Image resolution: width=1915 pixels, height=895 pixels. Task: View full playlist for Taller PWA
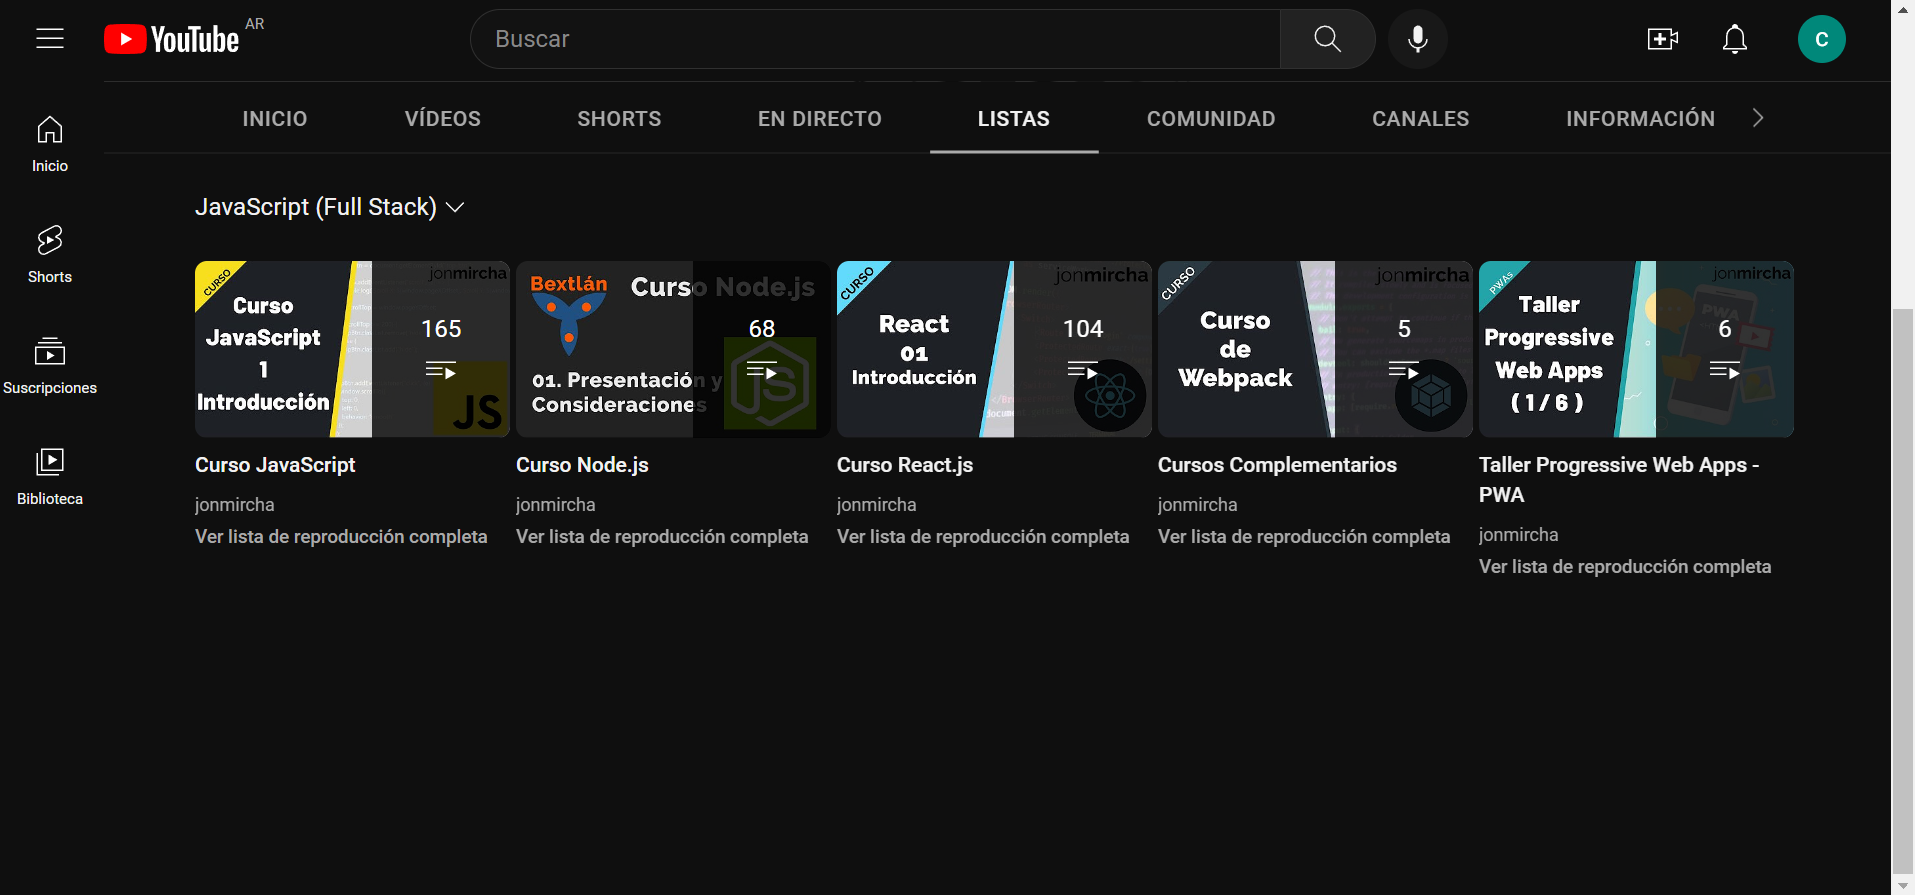(1625, 567)
